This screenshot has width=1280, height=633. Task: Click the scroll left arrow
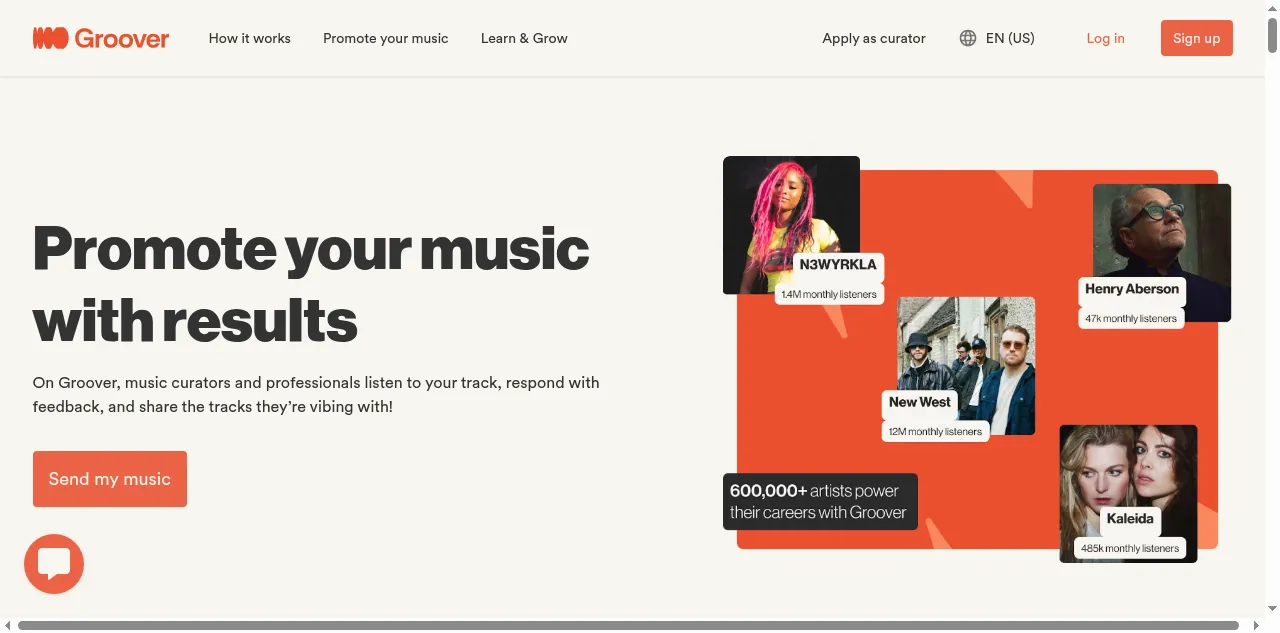pos(8,625)
